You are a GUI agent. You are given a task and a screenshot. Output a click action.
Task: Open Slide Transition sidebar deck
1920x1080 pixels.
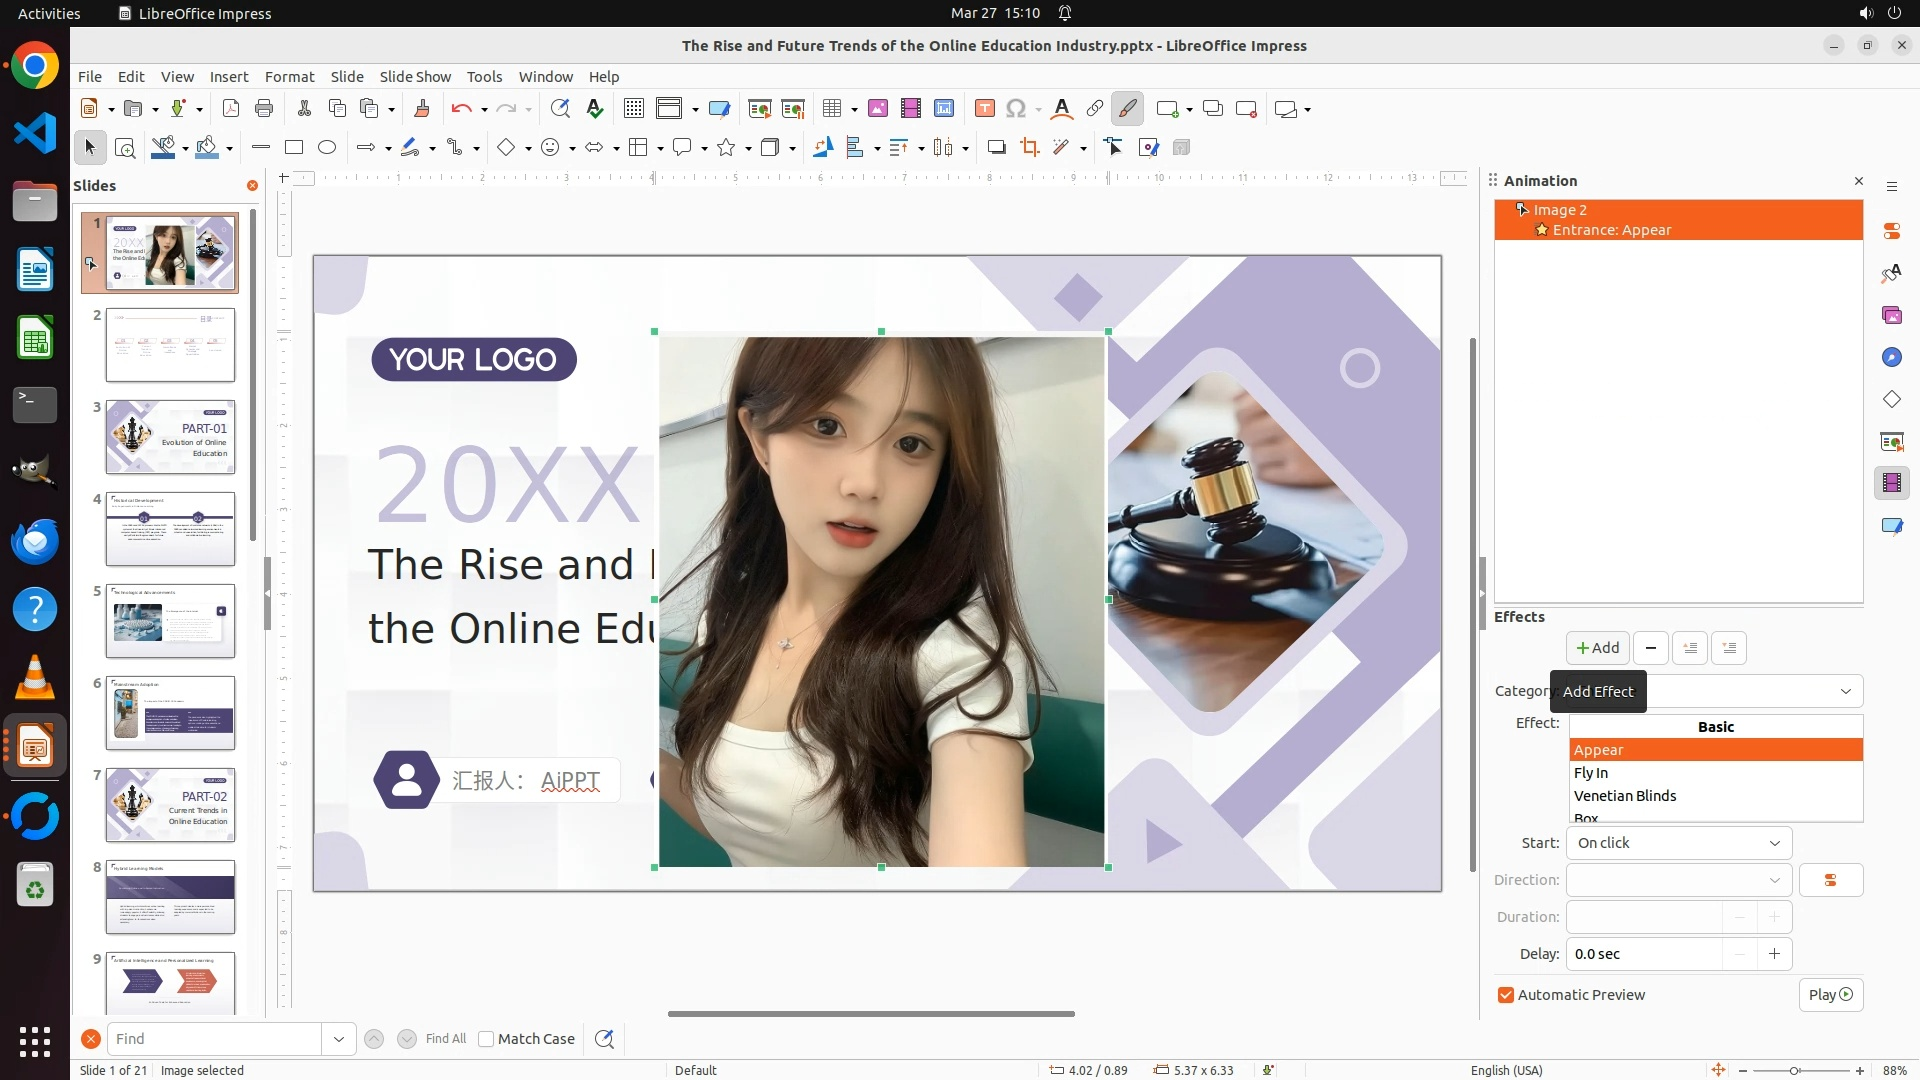pyautogui.click(x=1891, y=441)
